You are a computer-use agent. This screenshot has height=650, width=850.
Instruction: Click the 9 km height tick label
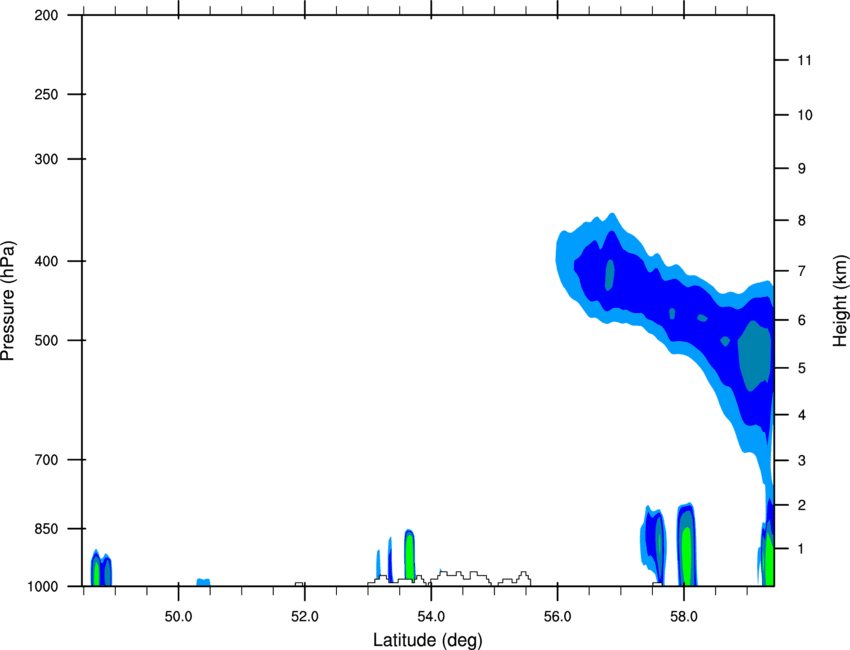coord(802,168)
